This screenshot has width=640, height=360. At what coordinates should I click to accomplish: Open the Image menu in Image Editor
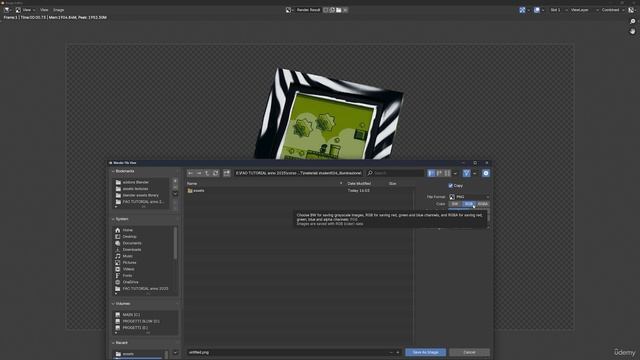59,10
